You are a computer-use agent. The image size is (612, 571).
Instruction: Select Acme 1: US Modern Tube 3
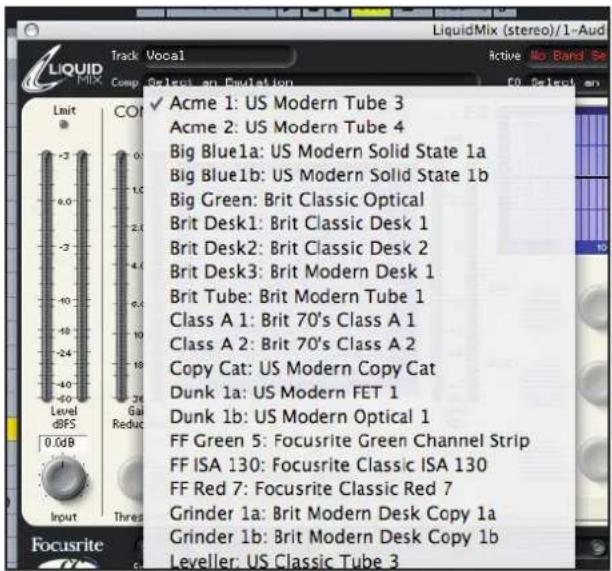[x=359, y=103]
